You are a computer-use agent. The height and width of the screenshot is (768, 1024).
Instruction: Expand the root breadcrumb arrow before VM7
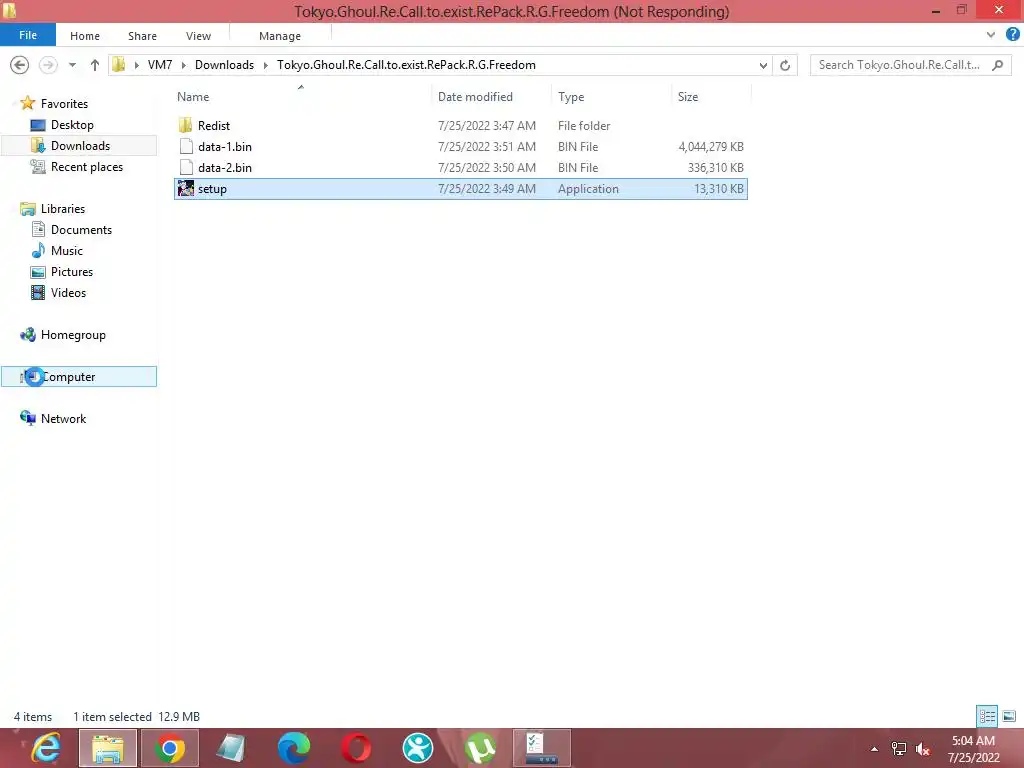click(136, 65)
